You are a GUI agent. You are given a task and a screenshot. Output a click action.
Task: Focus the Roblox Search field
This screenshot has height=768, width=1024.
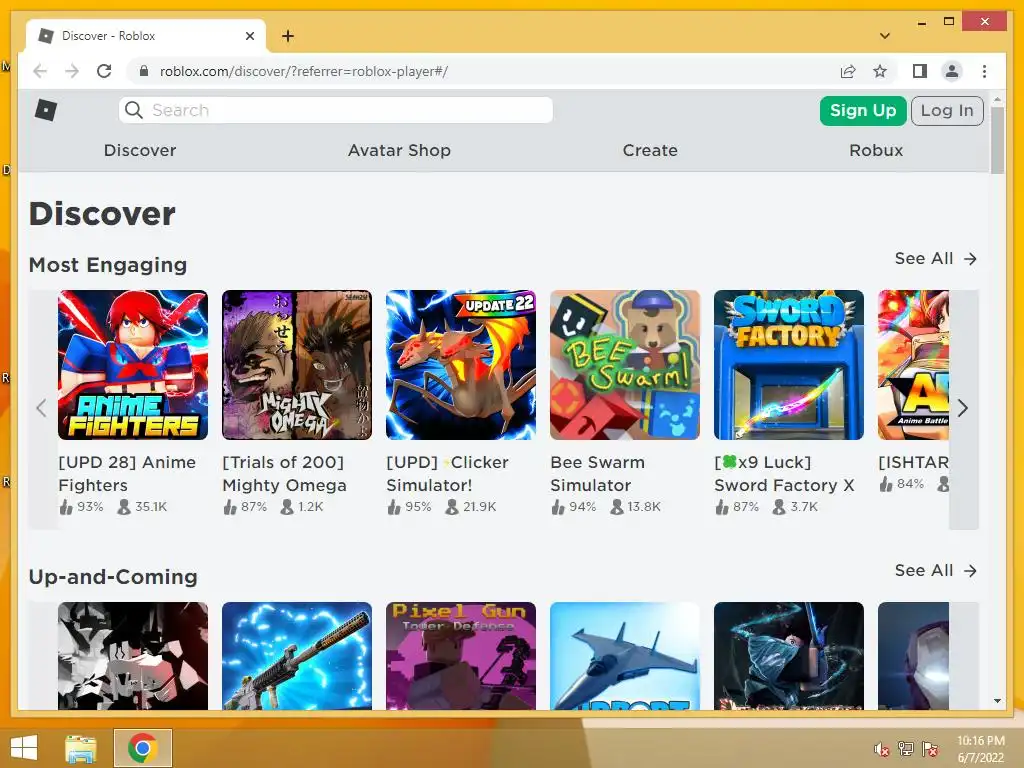tap(336, 110)
